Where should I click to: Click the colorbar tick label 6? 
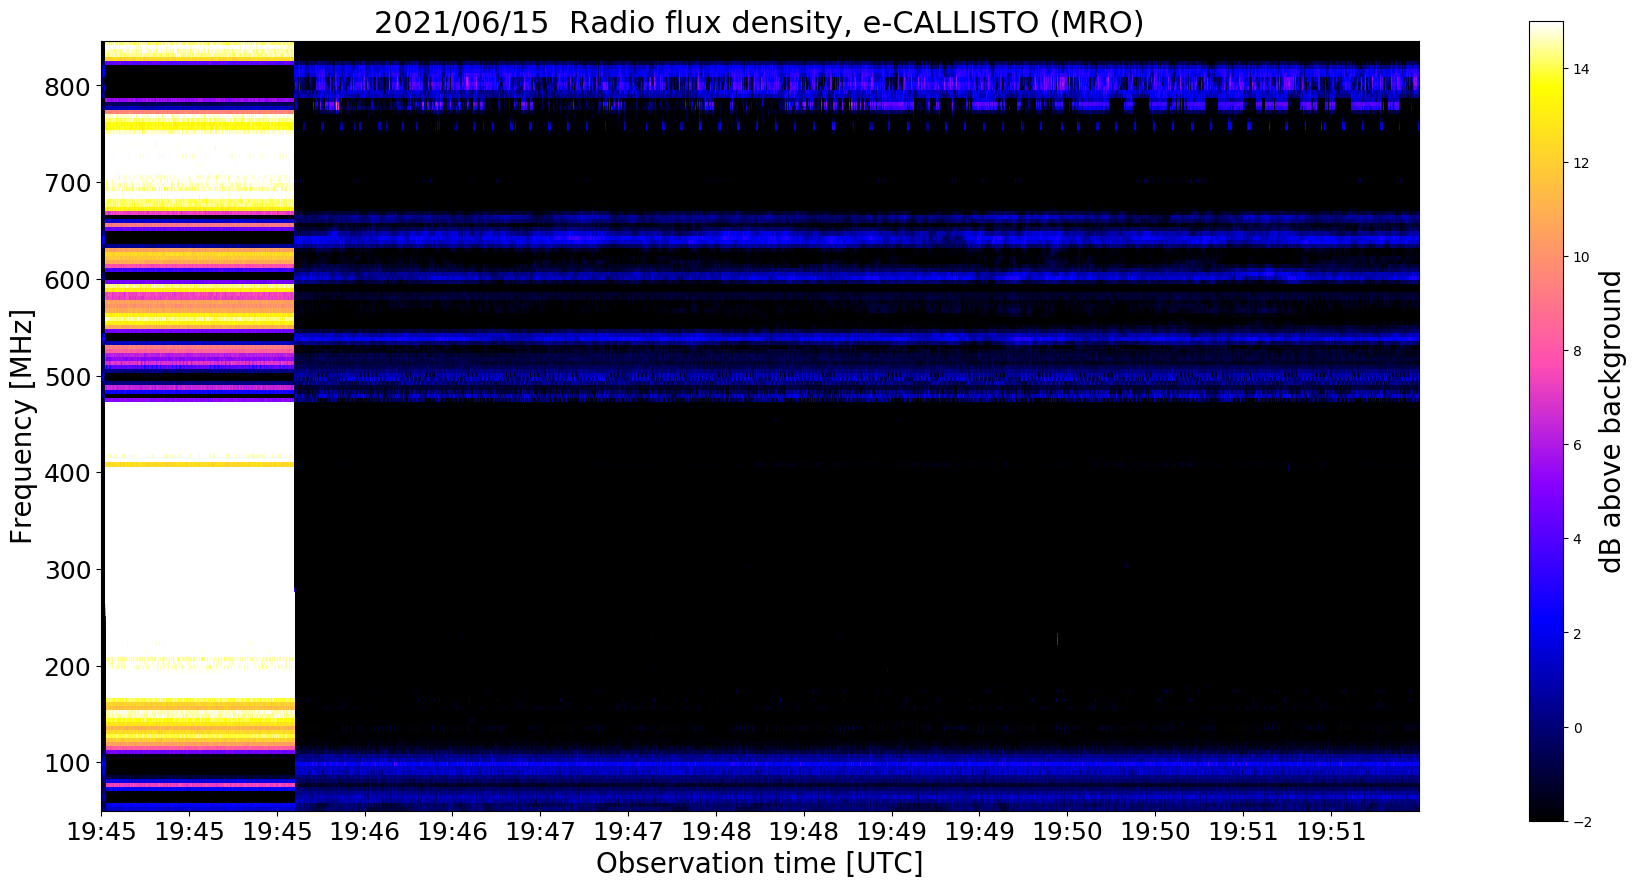coord(1578,445)
